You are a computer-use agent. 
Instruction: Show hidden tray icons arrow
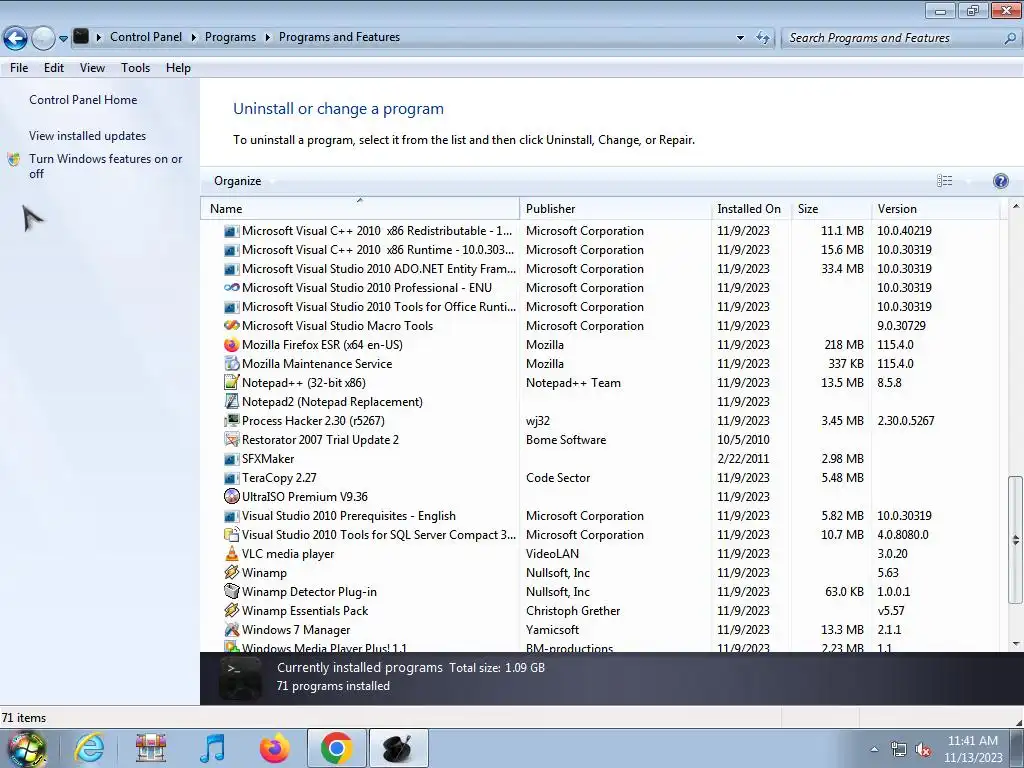click(874, 749)
